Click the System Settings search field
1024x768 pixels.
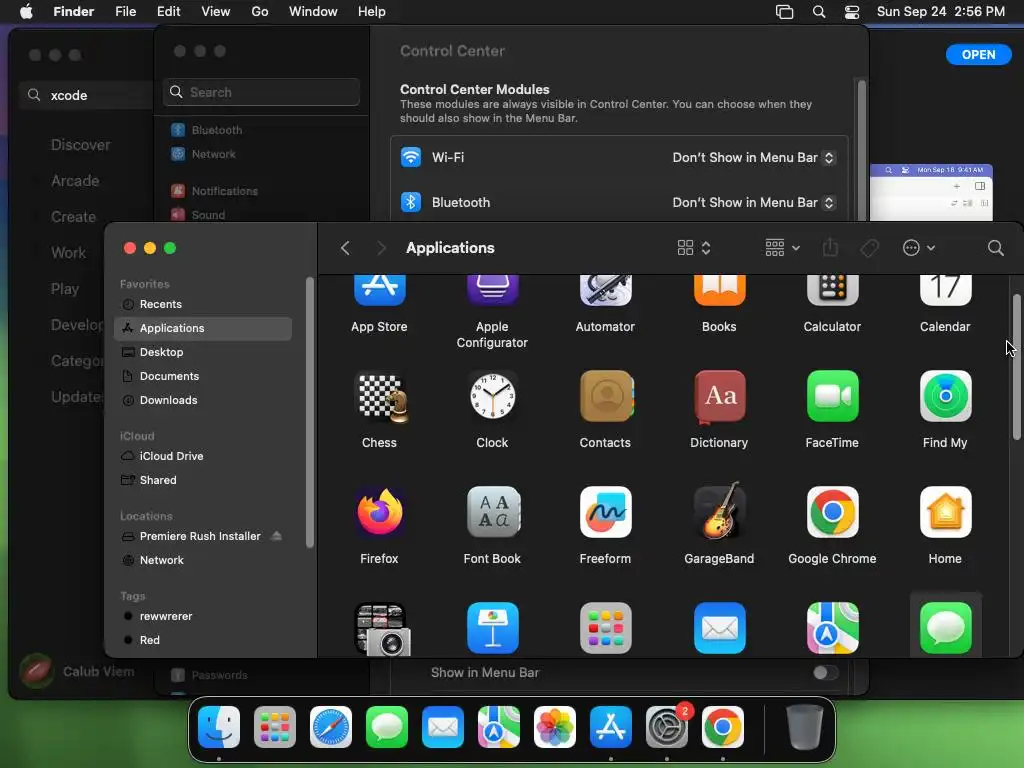click(261, 92)
